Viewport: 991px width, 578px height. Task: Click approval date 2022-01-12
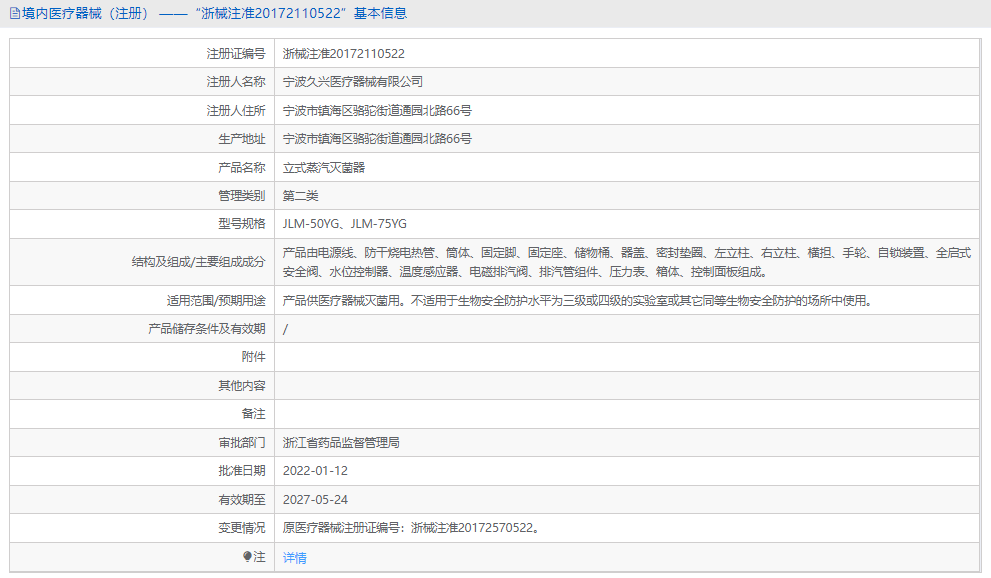(315, 471)
